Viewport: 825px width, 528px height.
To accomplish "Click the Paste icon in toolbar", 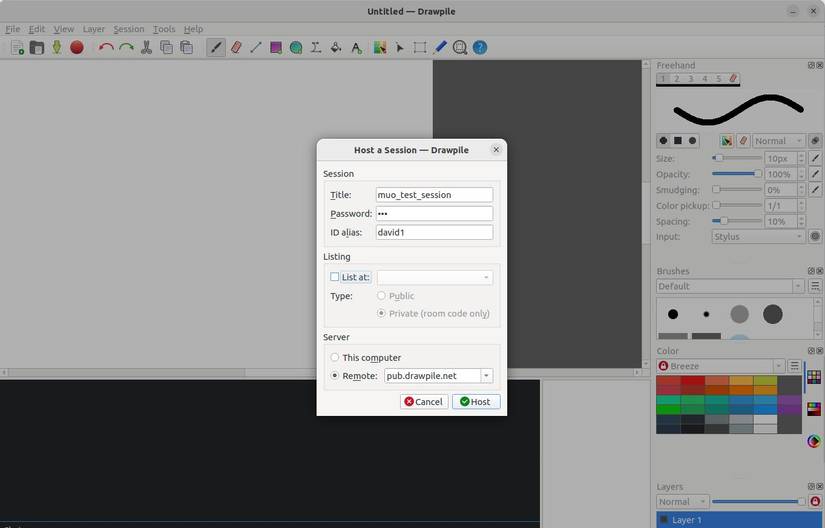I will [x=186, y=47].
